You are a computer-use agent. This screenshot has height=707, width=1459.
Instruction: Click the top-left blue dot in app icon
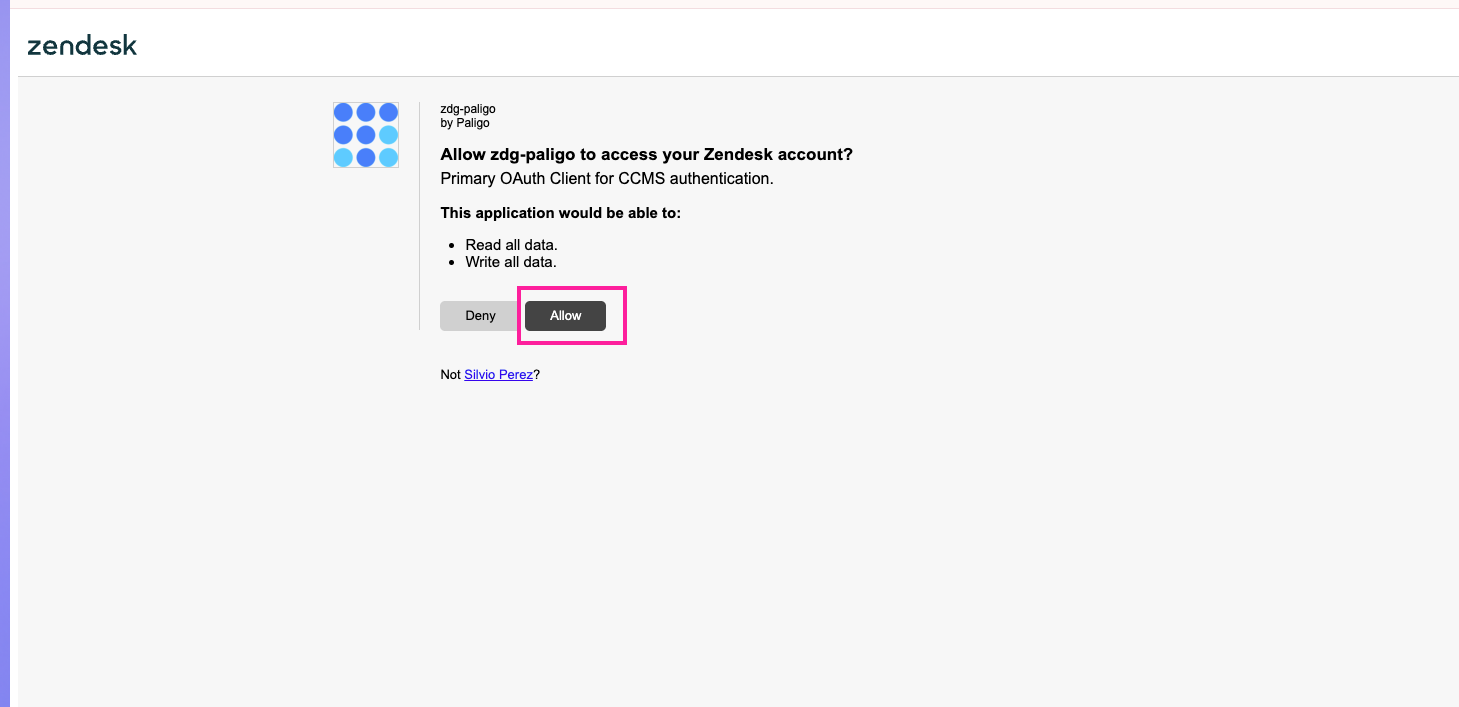342,112
